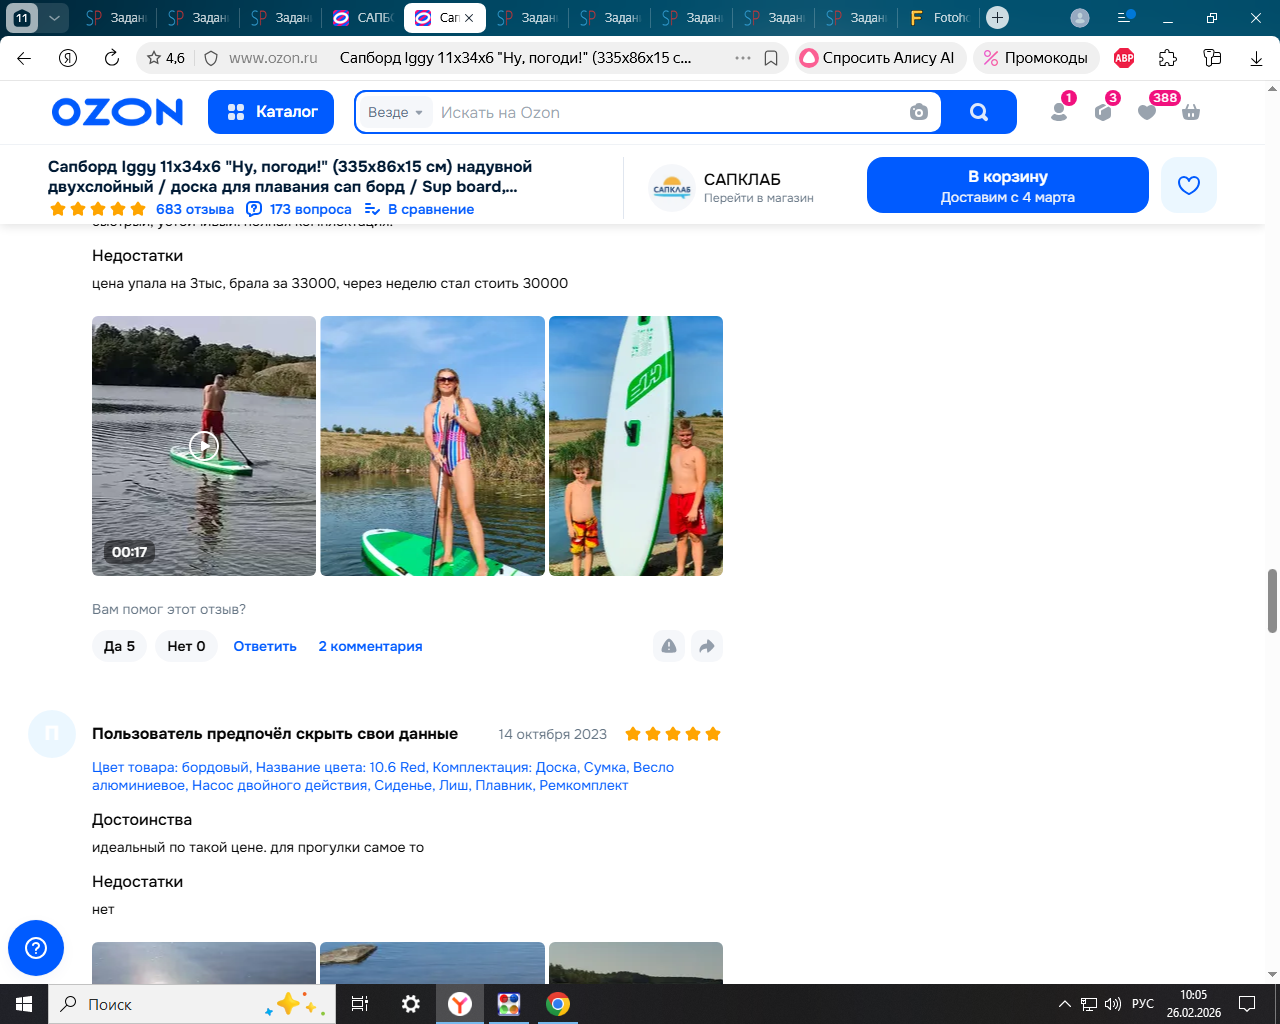
Task: Share the review via the arrow icon
Action: (x=707, y=646)
